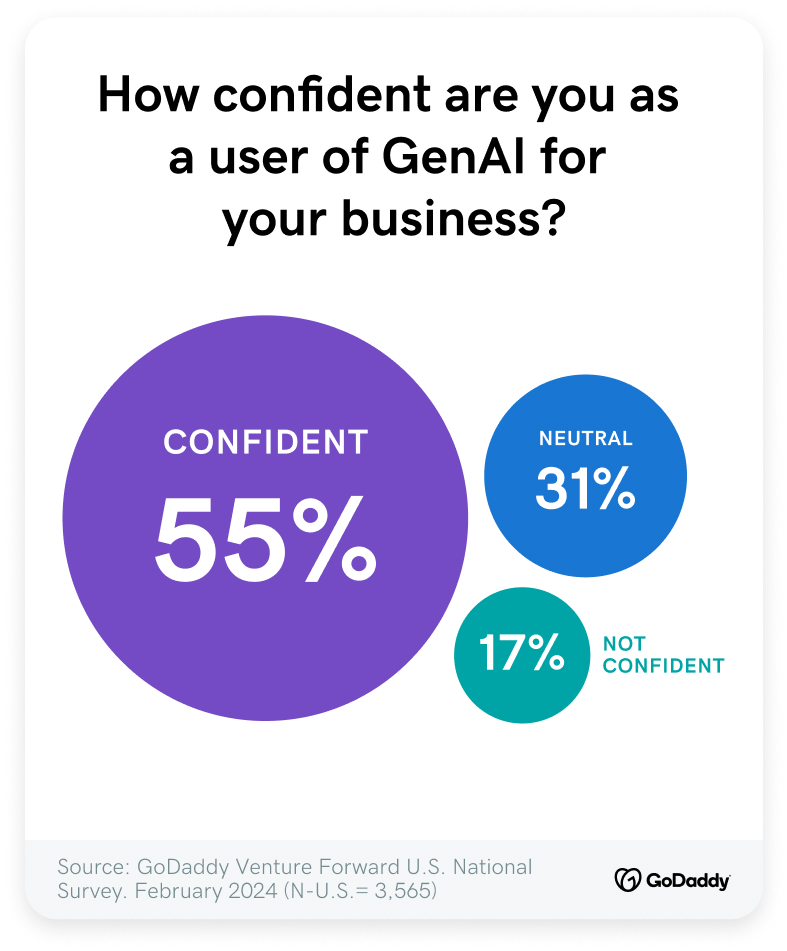Click the word 'confident' in headline
This screenshot has width=787, height=951.
322,95
